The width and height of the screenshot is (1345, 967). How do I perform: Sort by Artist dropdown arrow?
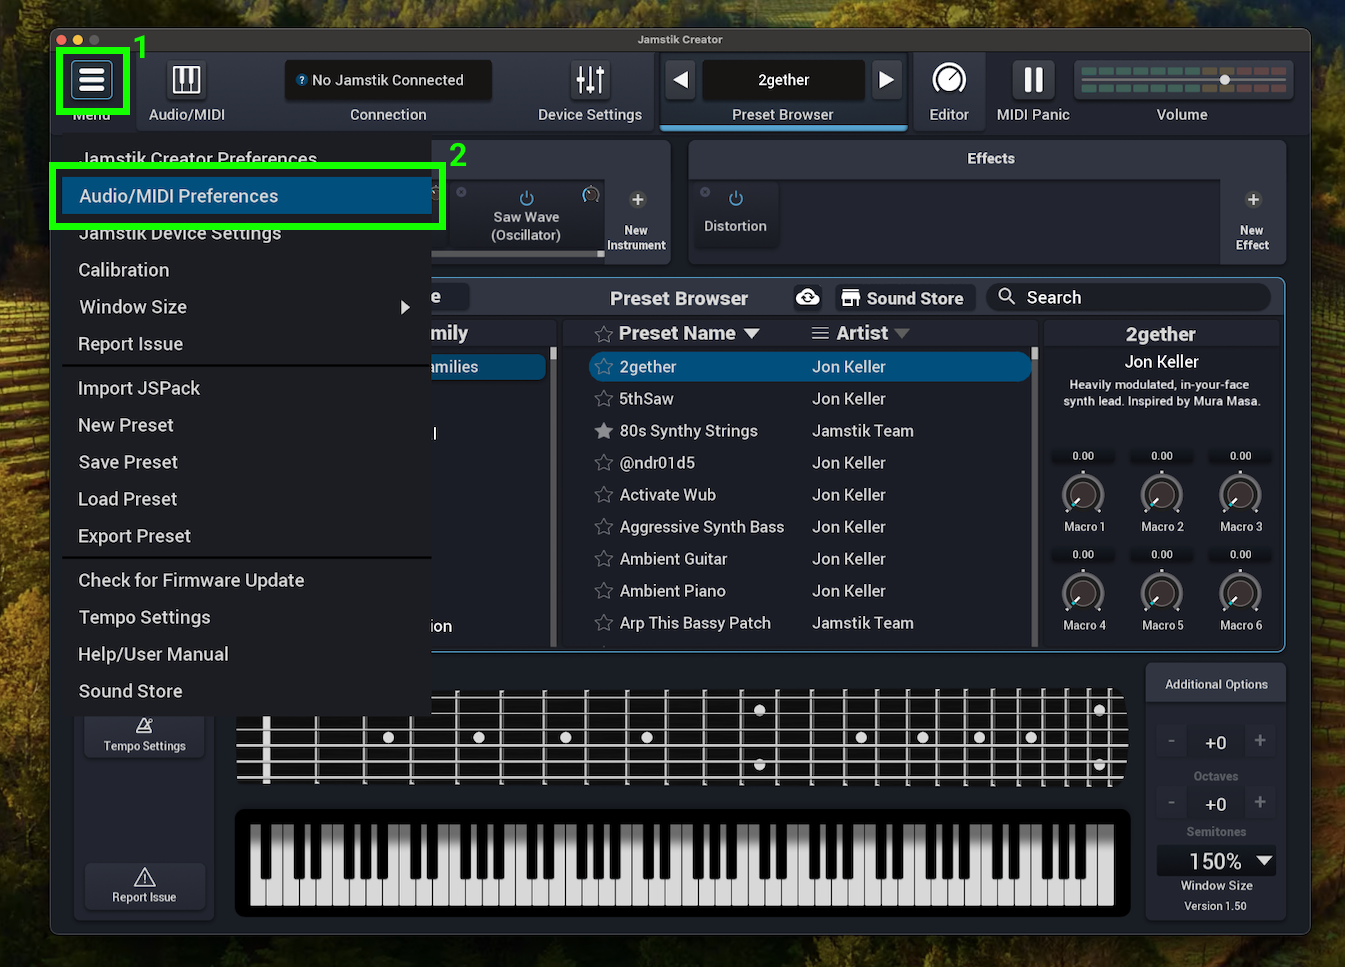[x=902, y=334]
